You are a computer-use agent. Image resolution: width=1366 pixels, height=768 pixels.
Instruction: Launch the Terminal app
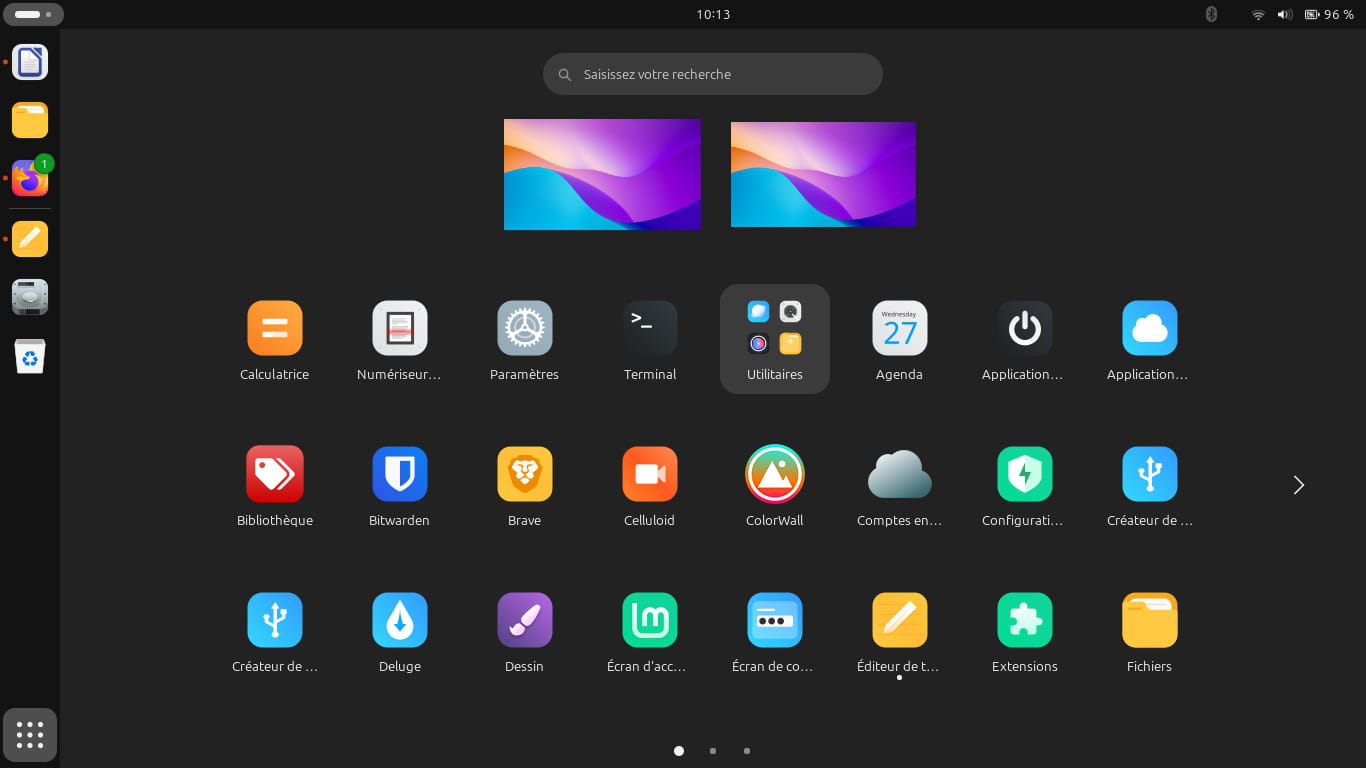coord(650,340)
